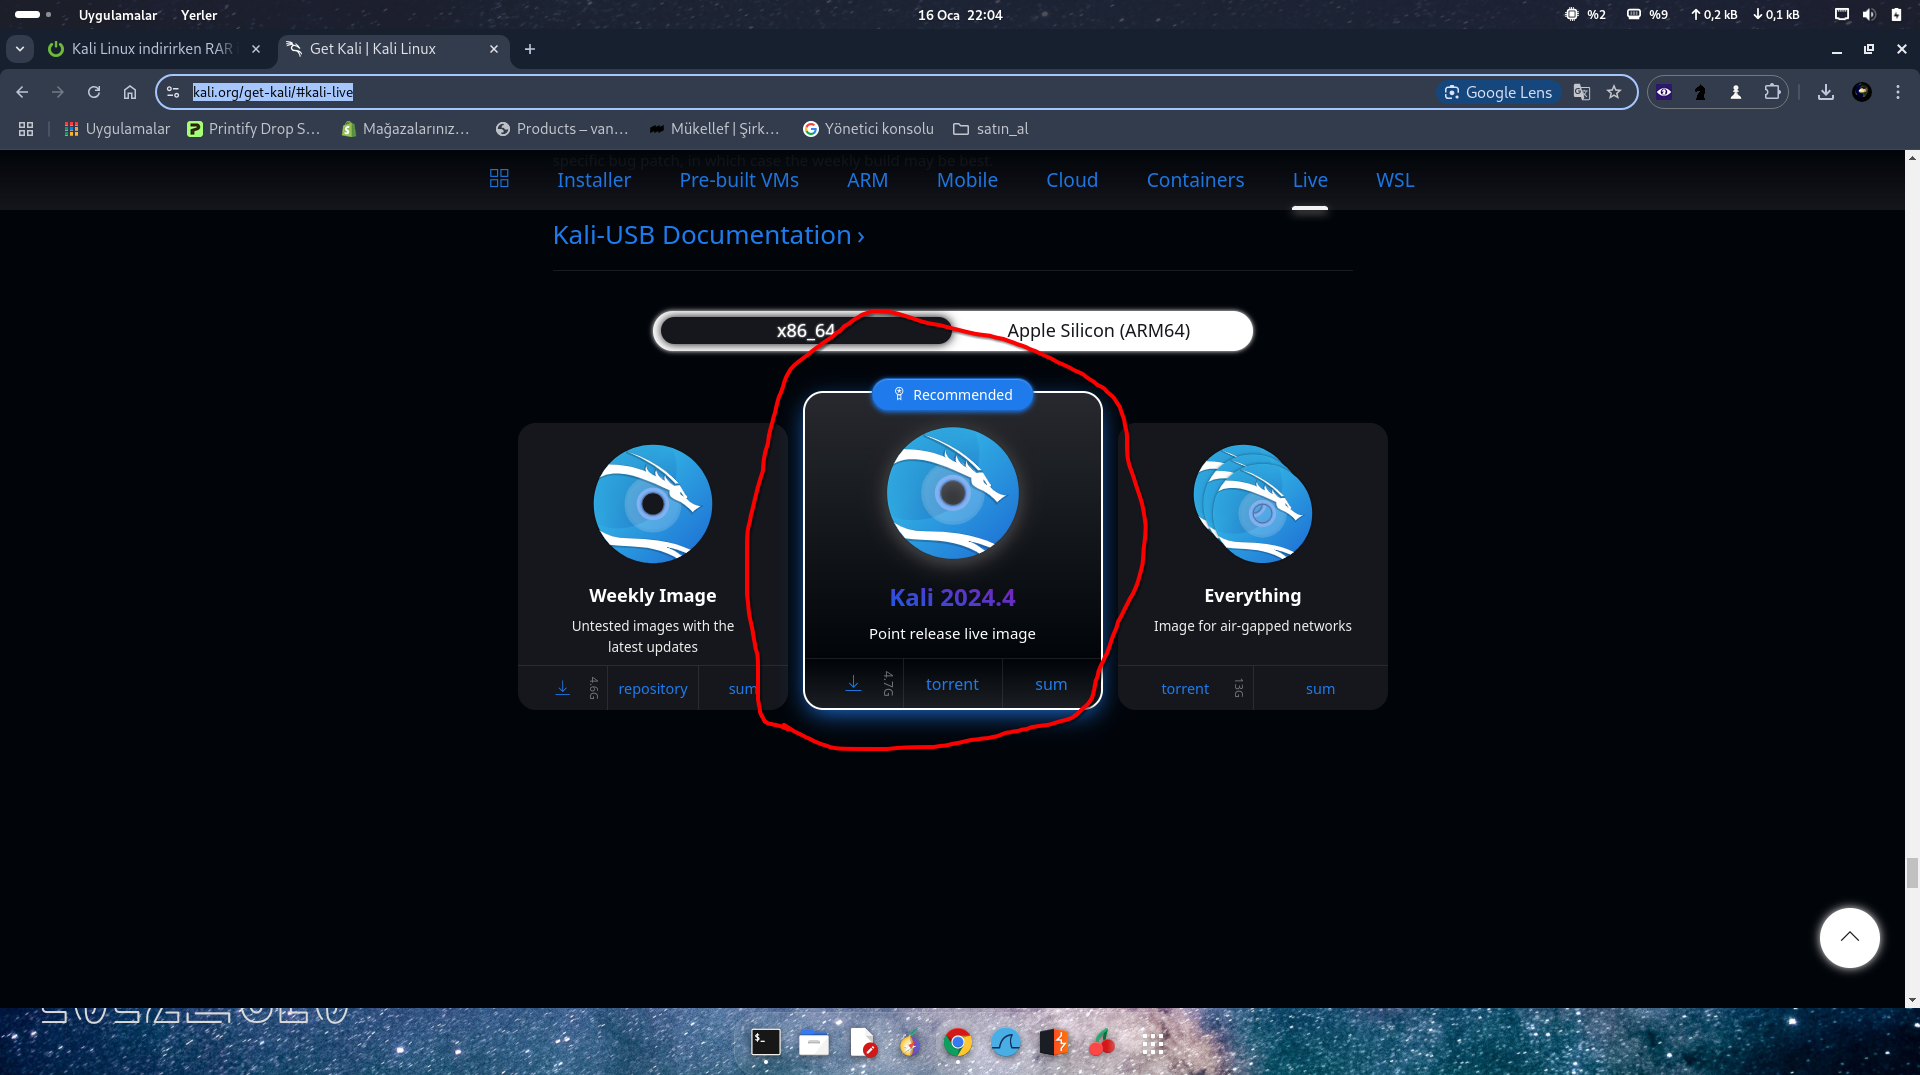Viewport: 1920px width, 1075px height.
Task: Open the black chess knight extension
Action: tap(1700, 92)
